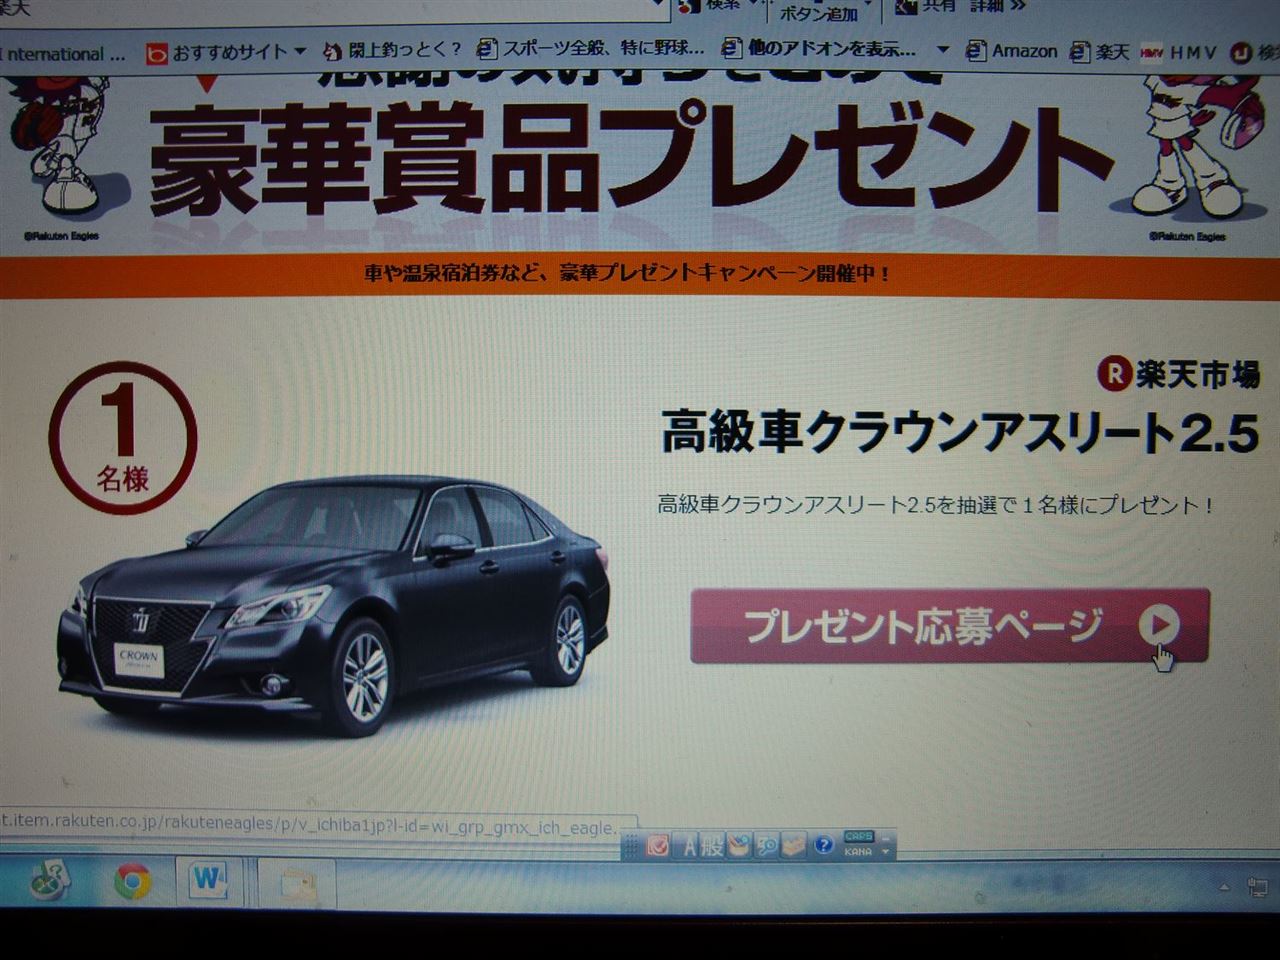Viewport: 1280px width, 960px height.
Task: Click the HMV logo icon in favorites bar
Action: (x=1151, y=53)
